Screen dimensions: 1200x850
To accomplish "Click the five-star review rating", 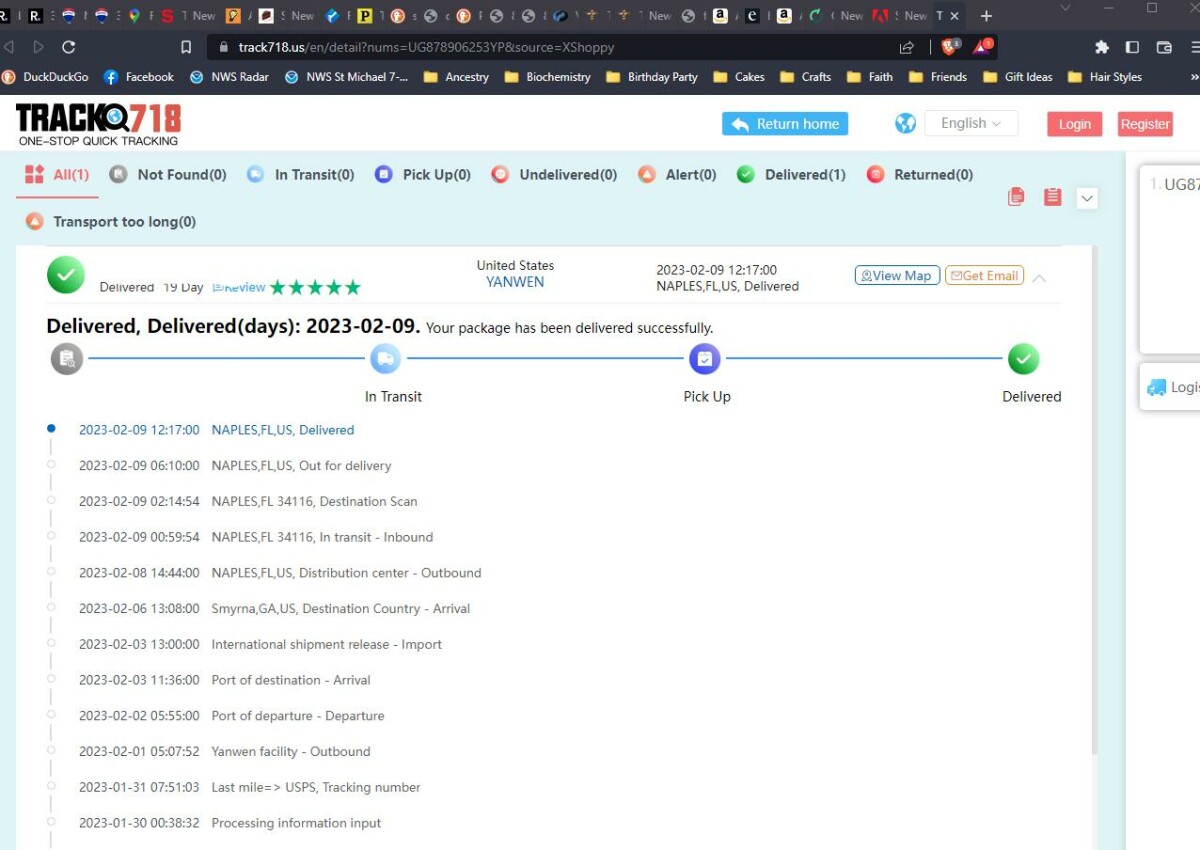I will [x=315, y=288].
